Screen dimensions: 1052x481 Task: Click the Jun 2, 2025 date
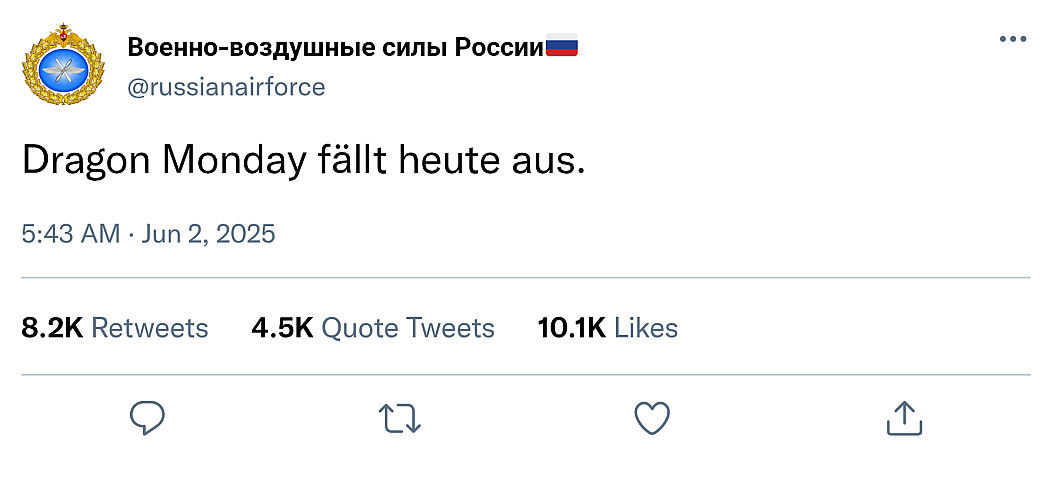click(x=208, y=234)
